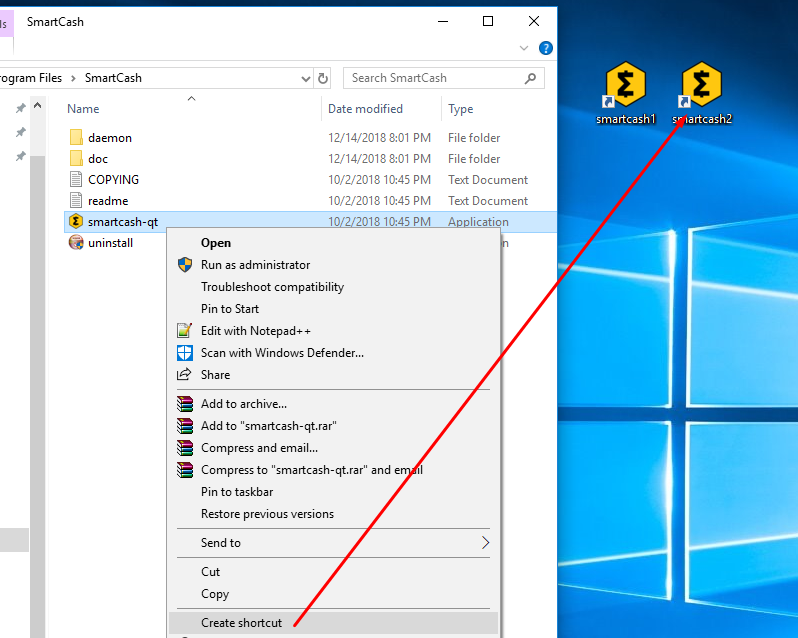The height and width of the screenshot is (638, 798).
Task: Select the COPYING file name
Action: point(113,180)
